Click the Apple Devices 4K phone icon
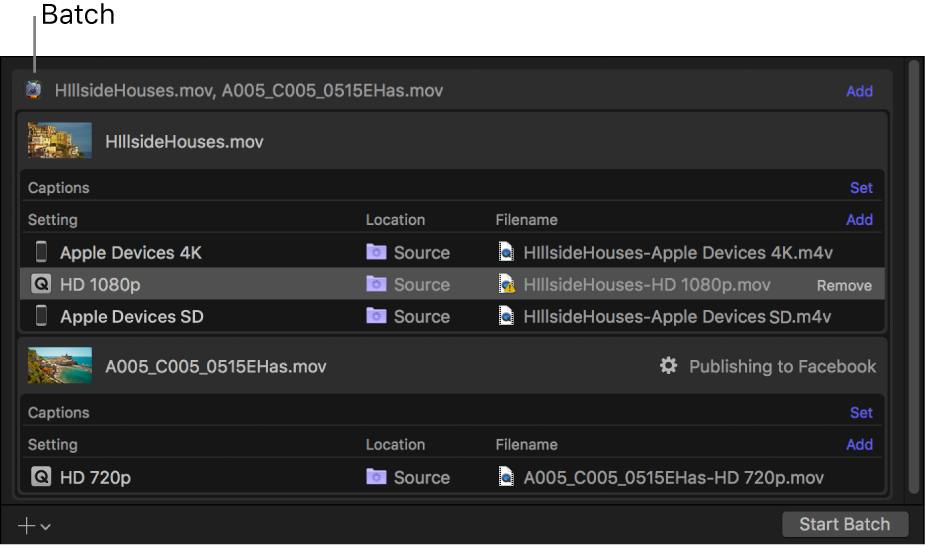The image size is (926, 545). tap(41, 252)
